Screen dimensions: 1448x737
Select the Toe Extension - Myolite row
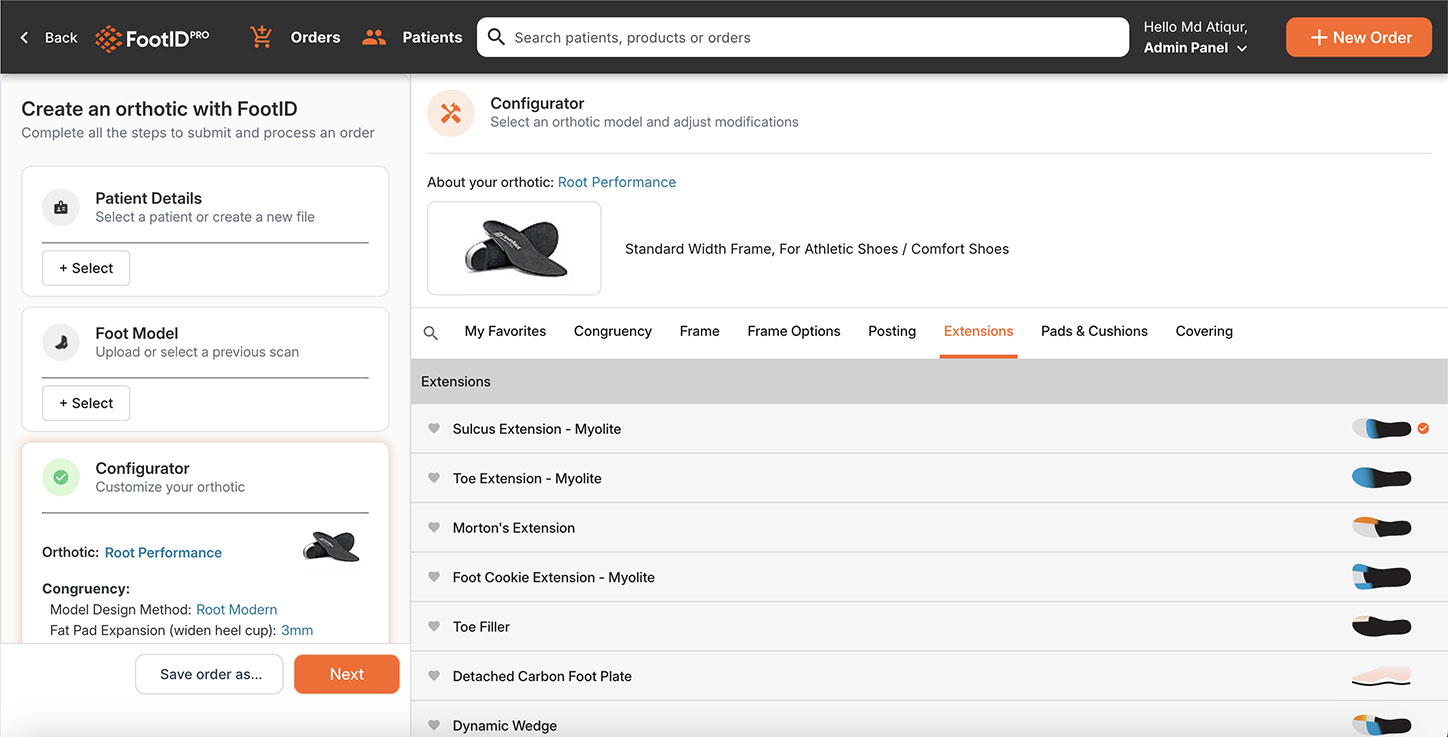[x=929, y=478]
